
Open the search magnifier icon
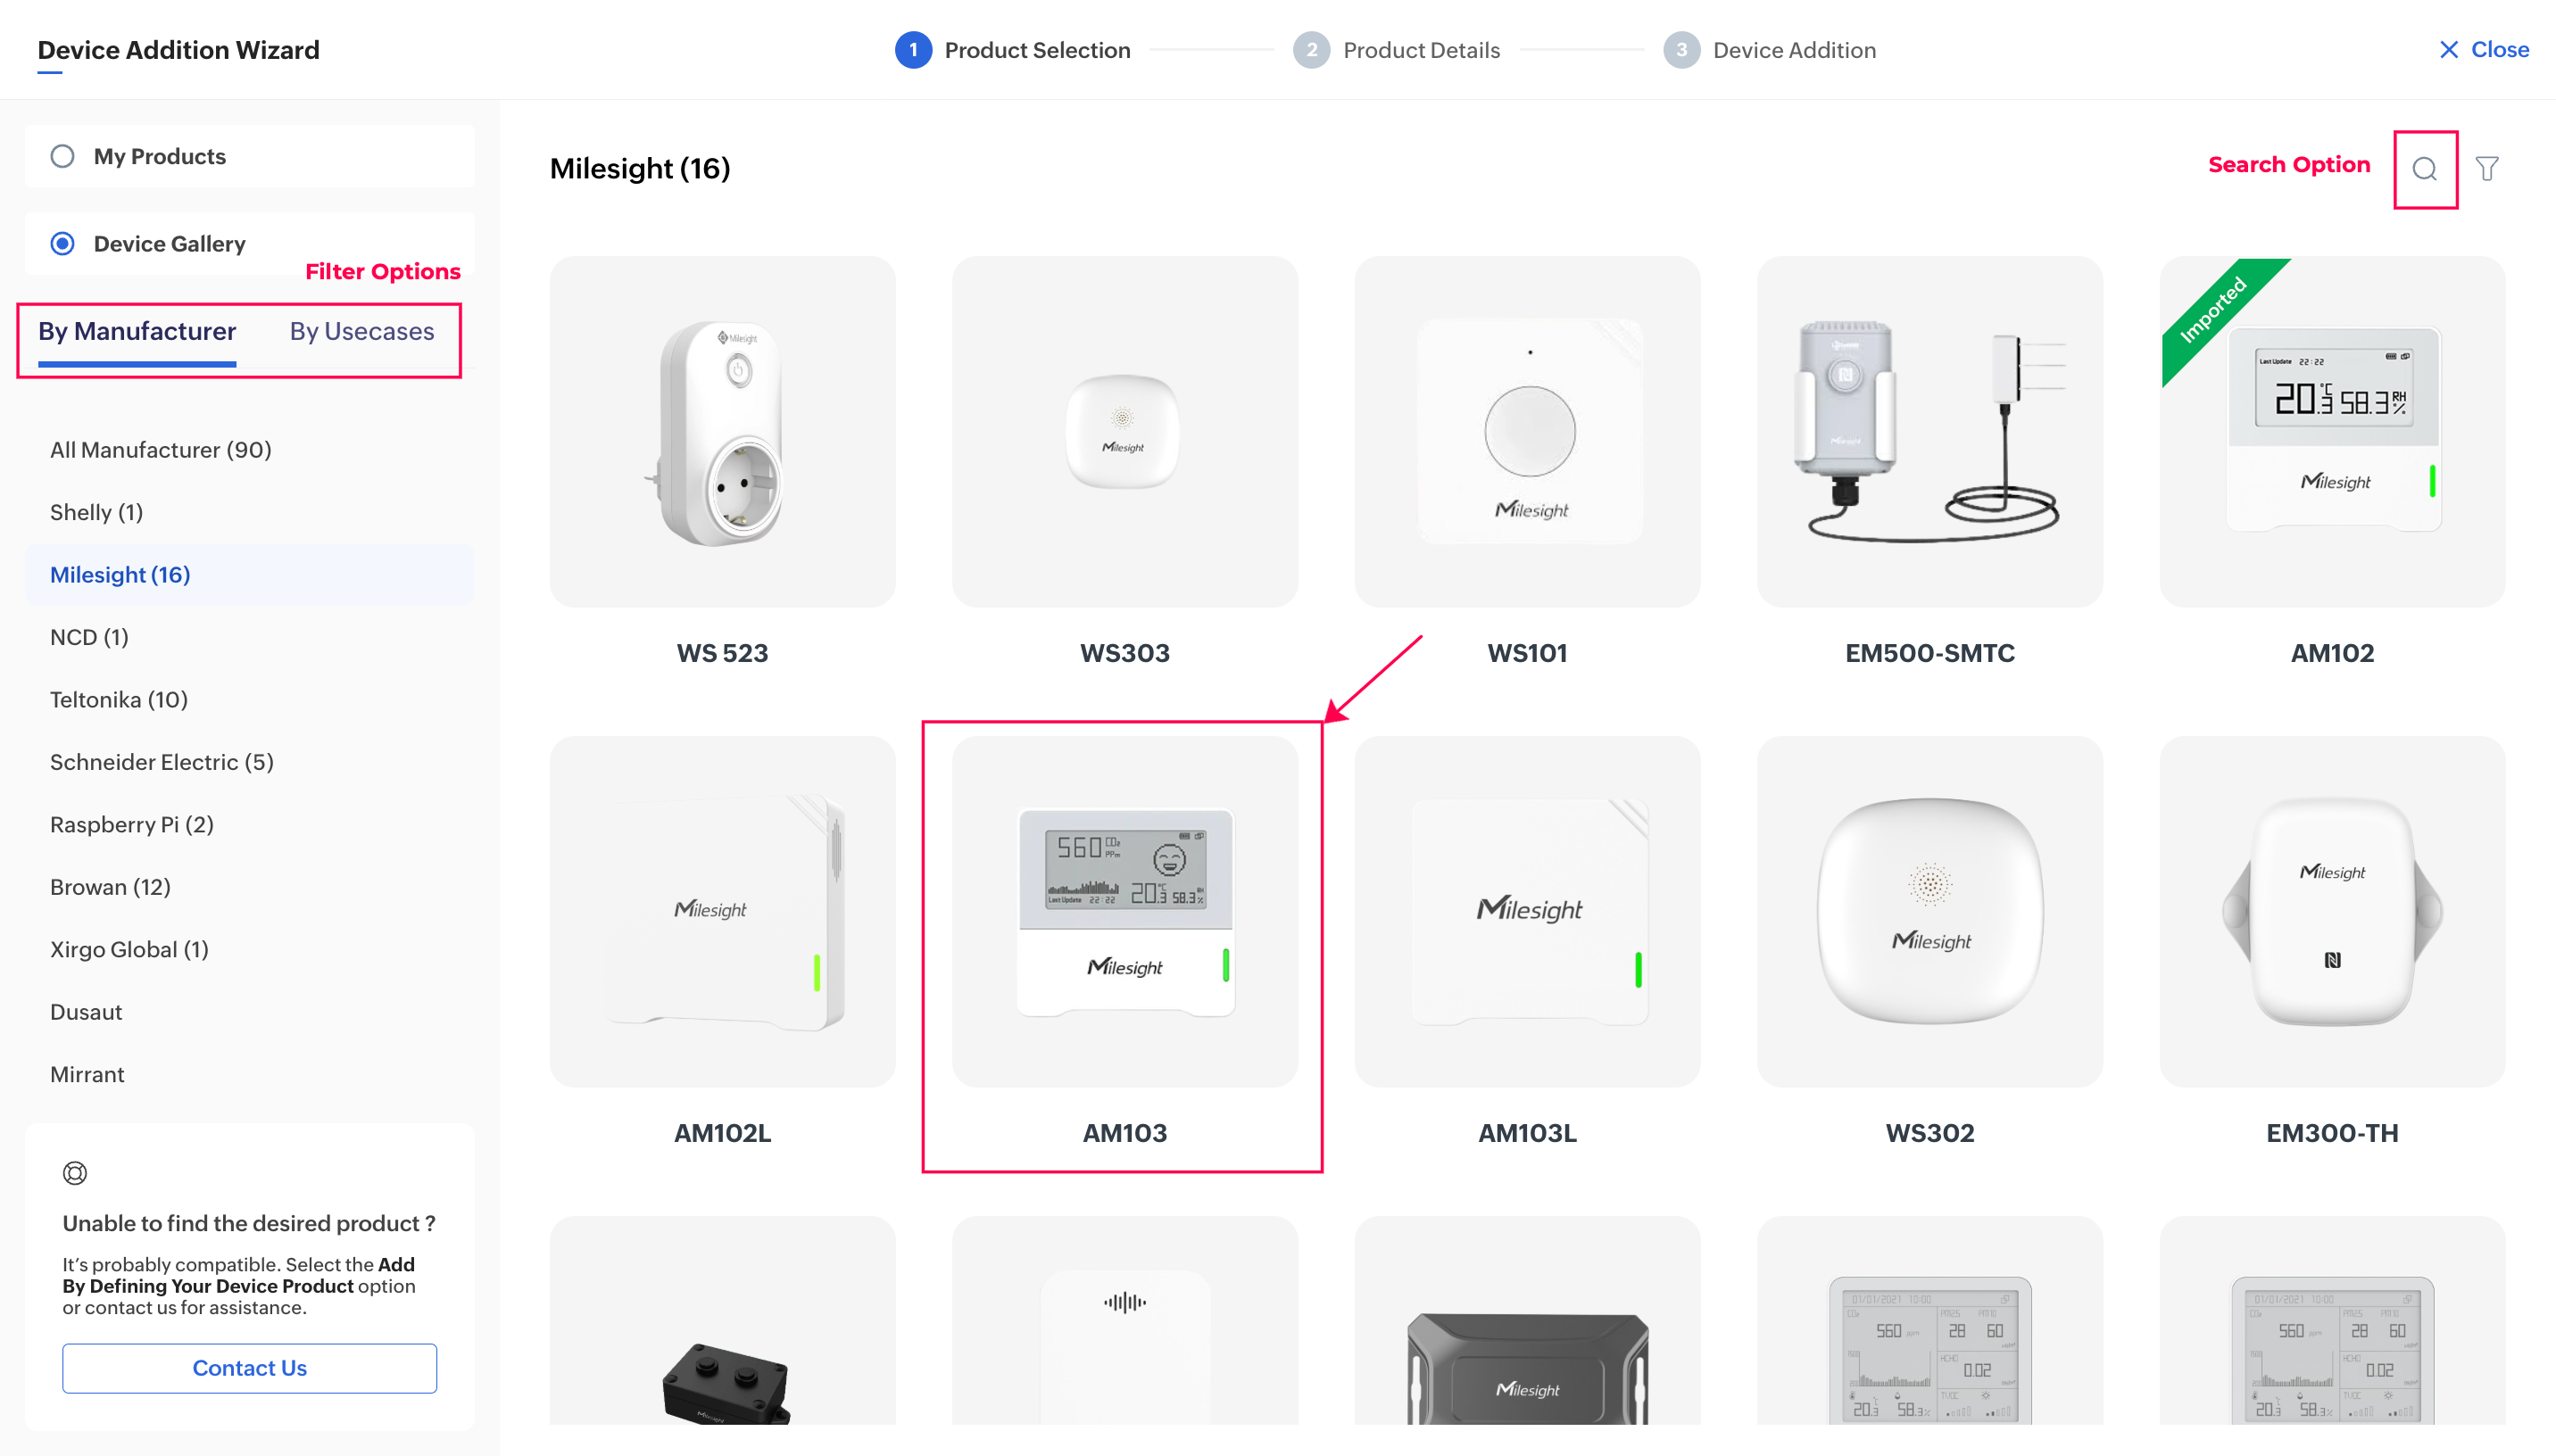click(2424, 169)
